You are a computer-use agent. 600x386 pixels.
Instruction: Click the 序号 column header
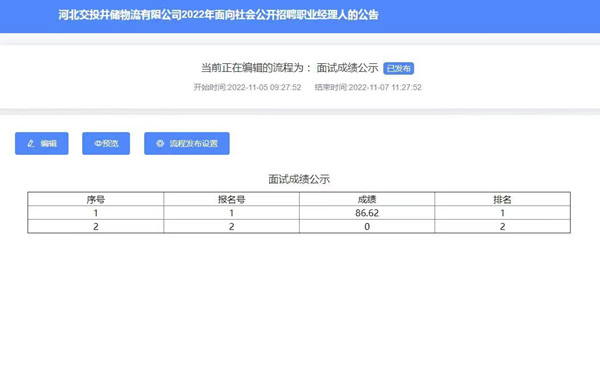[96, 199]
